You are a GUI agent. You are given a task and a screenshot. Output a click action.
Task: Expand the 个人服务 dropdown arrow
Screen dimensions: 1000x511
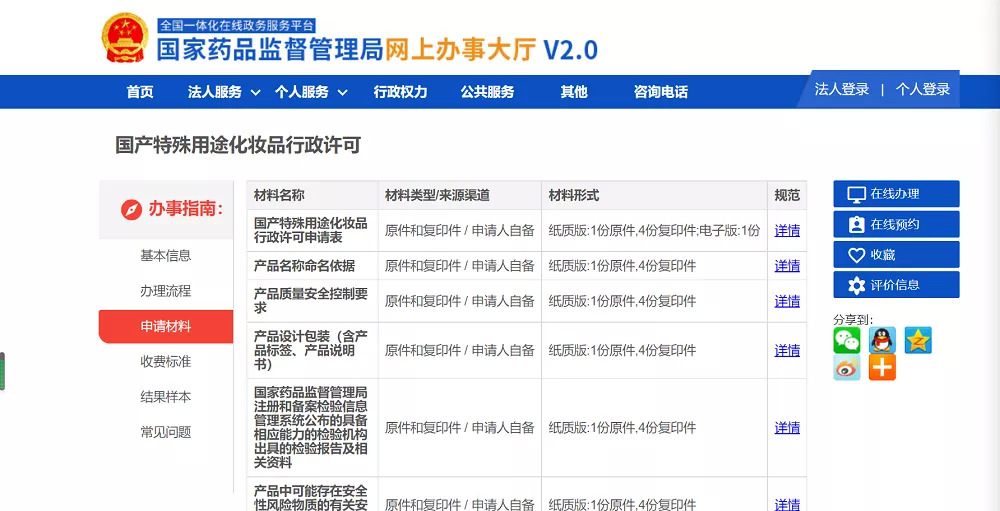[342, 93]
